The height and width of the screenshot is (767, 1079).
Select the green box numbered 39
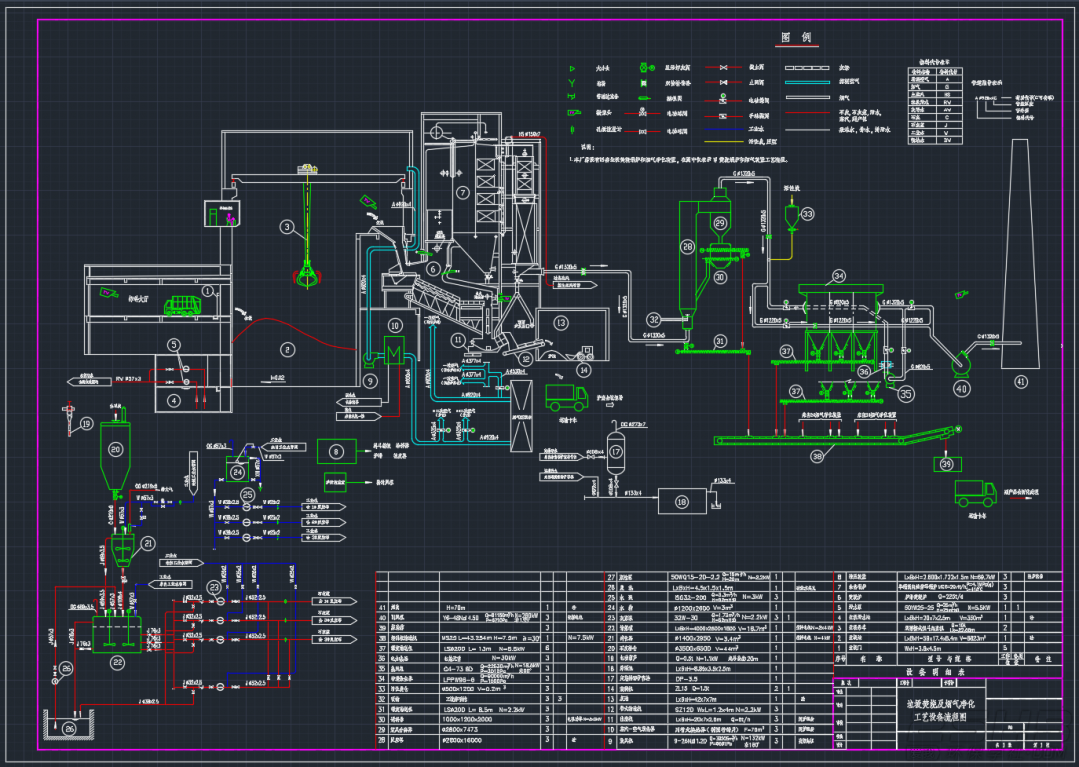947,465
